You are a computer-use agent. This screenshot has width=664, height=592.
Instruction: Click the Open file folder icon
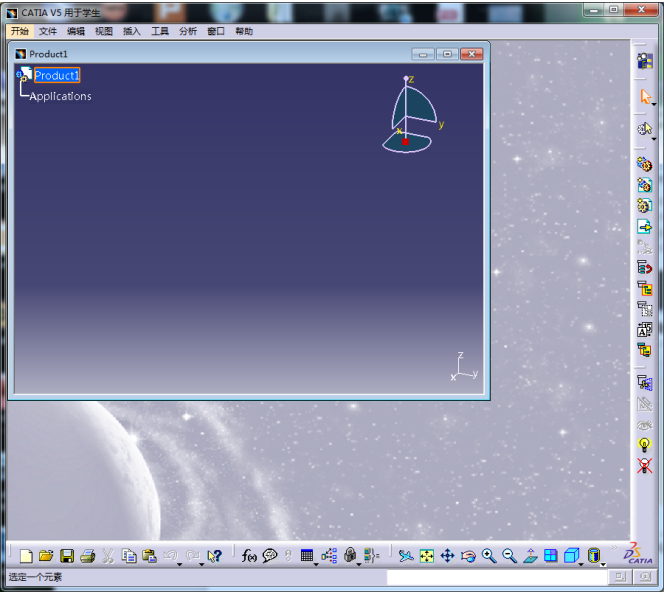(x=46, y=556)
